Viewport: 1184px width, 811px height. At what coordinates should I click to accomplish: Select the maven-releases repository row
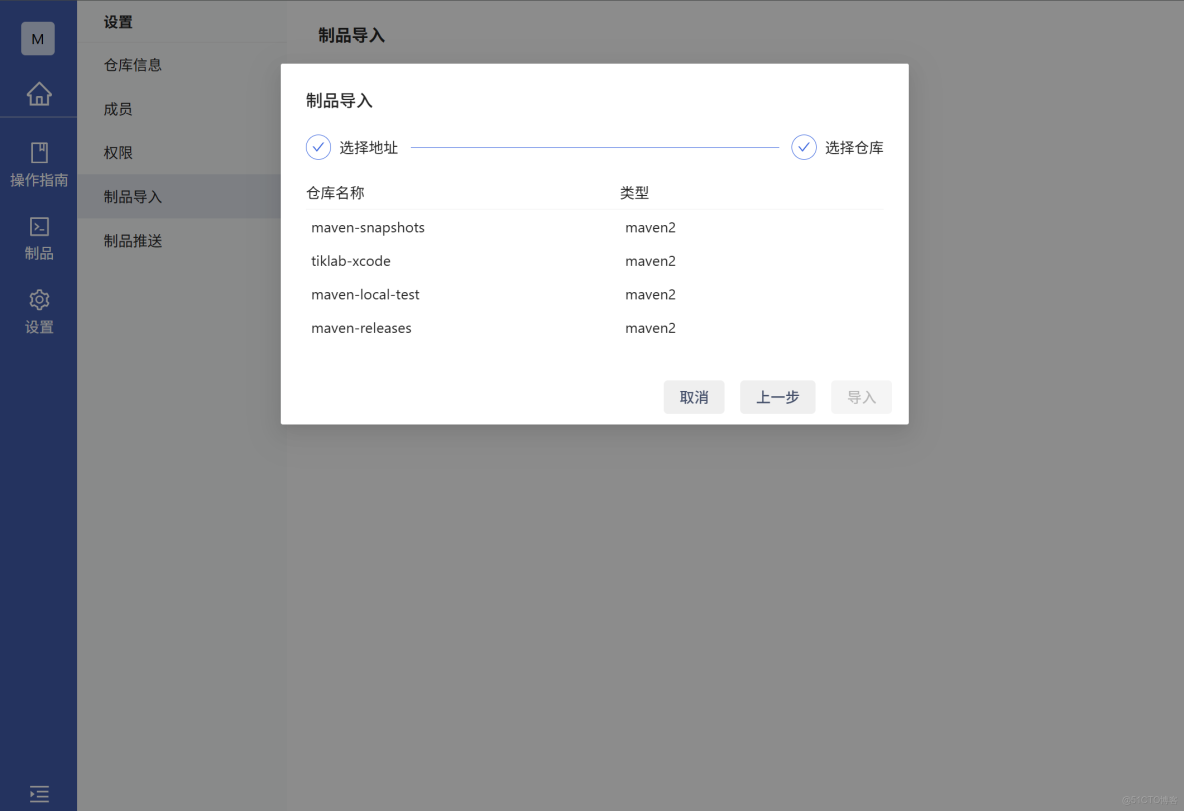tap(360, 328)
